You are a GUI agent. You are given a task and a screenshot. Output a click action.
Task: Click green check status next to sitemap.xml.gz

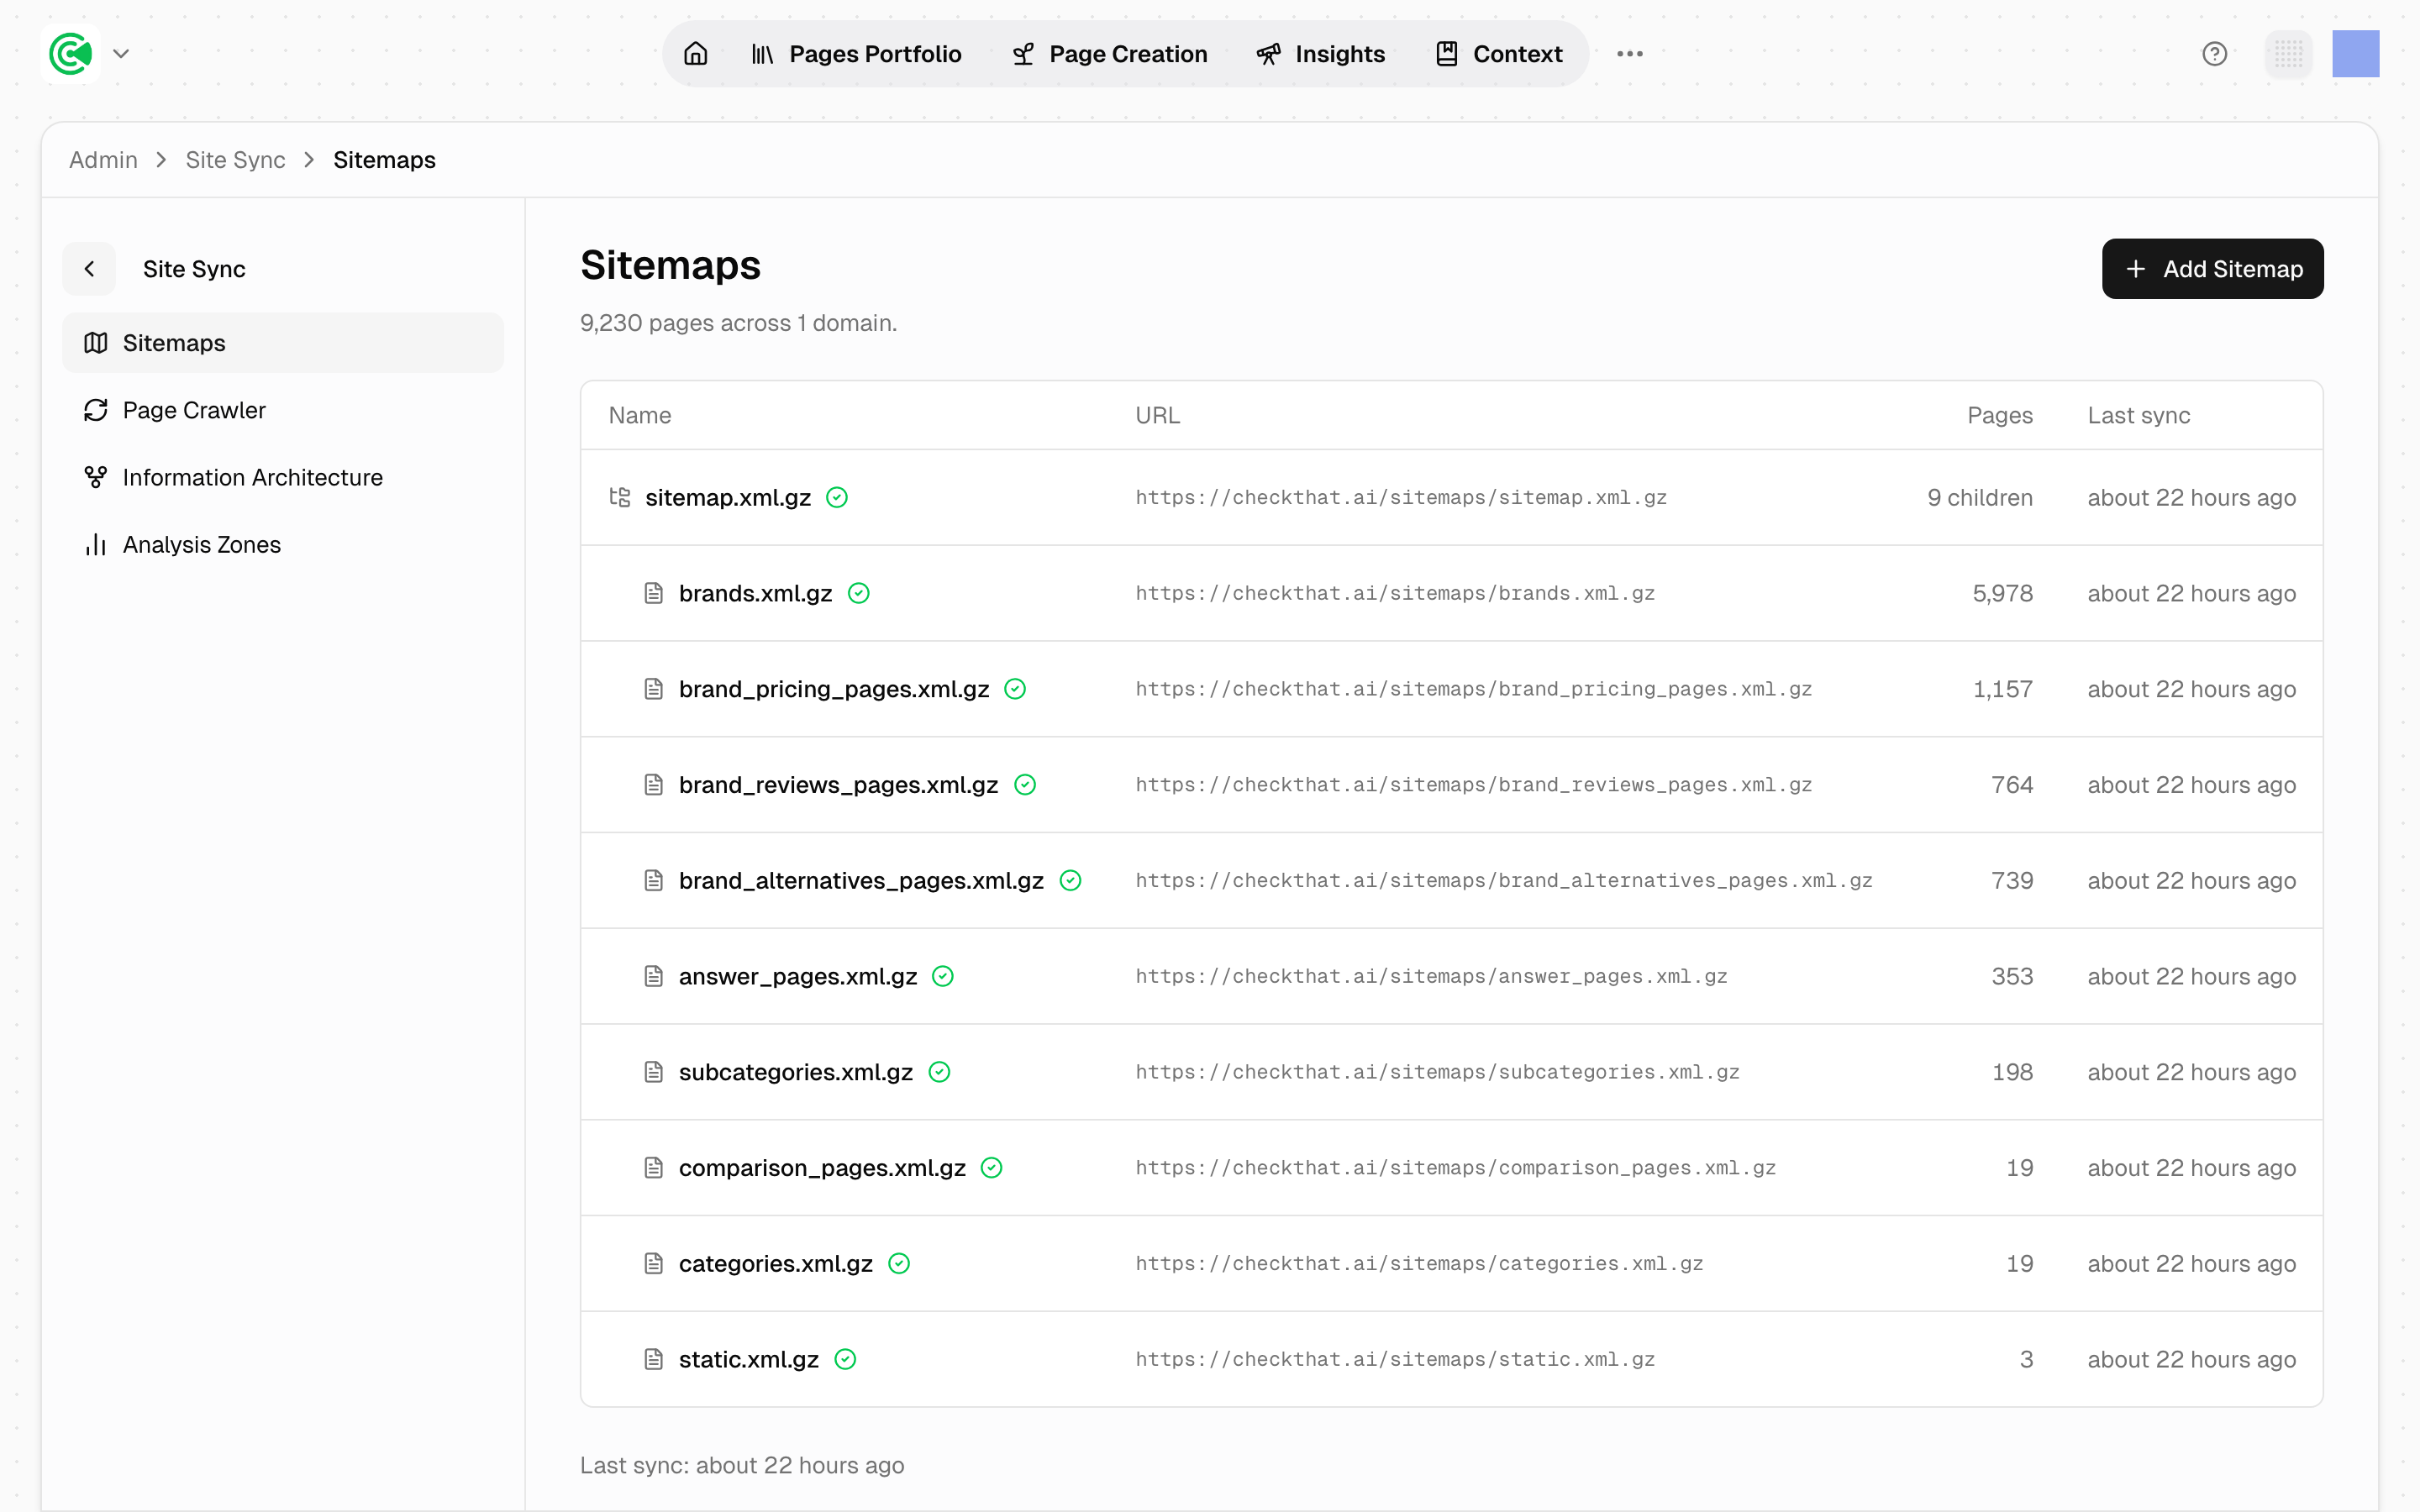pos(837,497)
